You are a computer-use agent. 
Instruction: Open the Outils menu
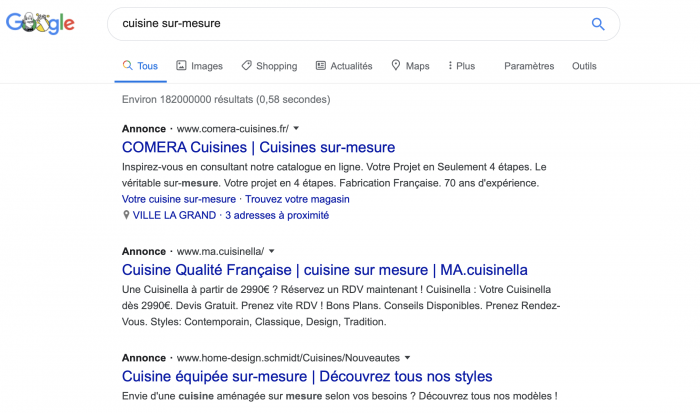(x=584, y=66)
